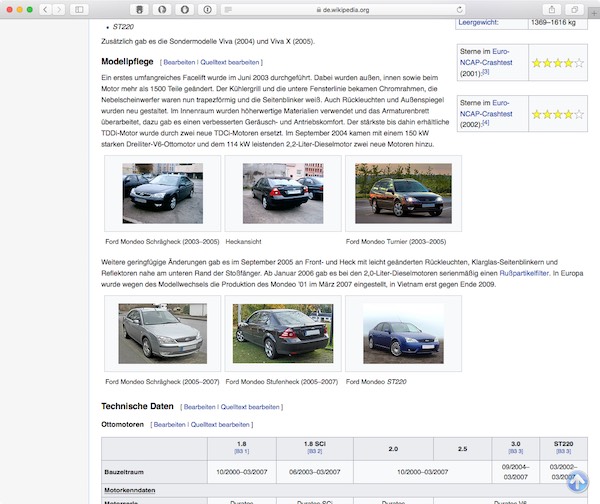Click the 2002 Euro NCAP star rating image
Viewport: 600px width, 504px height.
558,114
